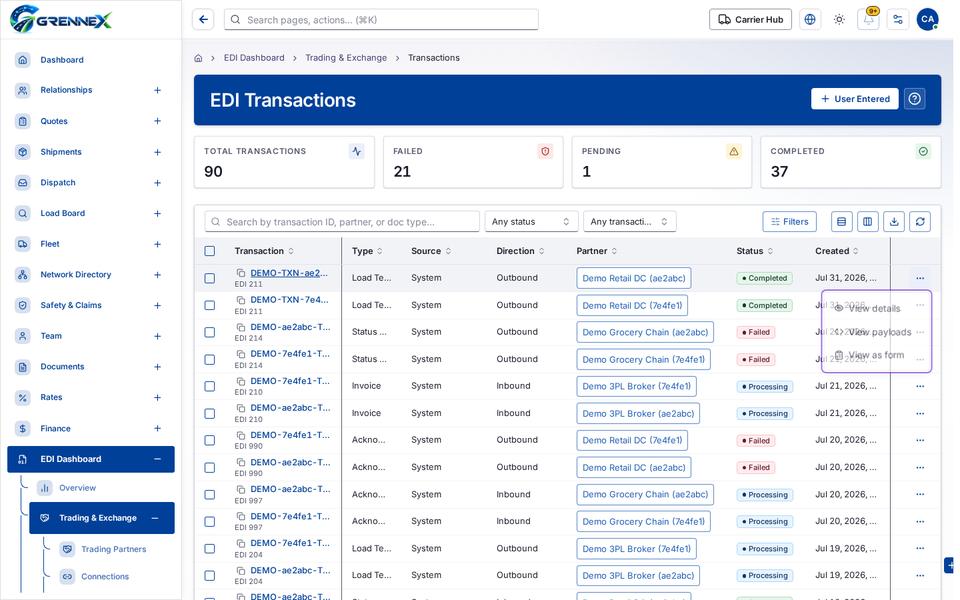960x600 pixels.
Task: Choose View as form from the row menu
Action: tap(876, 355)
